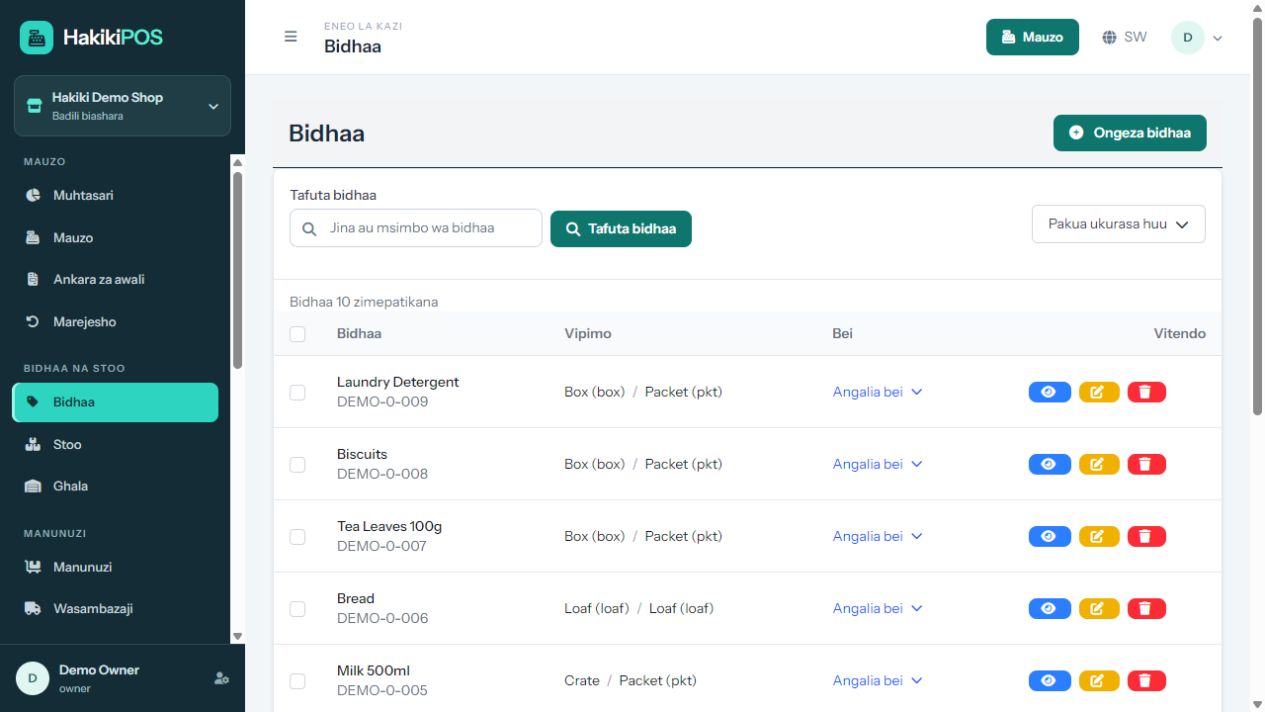Open Wasambazaji in the sidebar

115,608
